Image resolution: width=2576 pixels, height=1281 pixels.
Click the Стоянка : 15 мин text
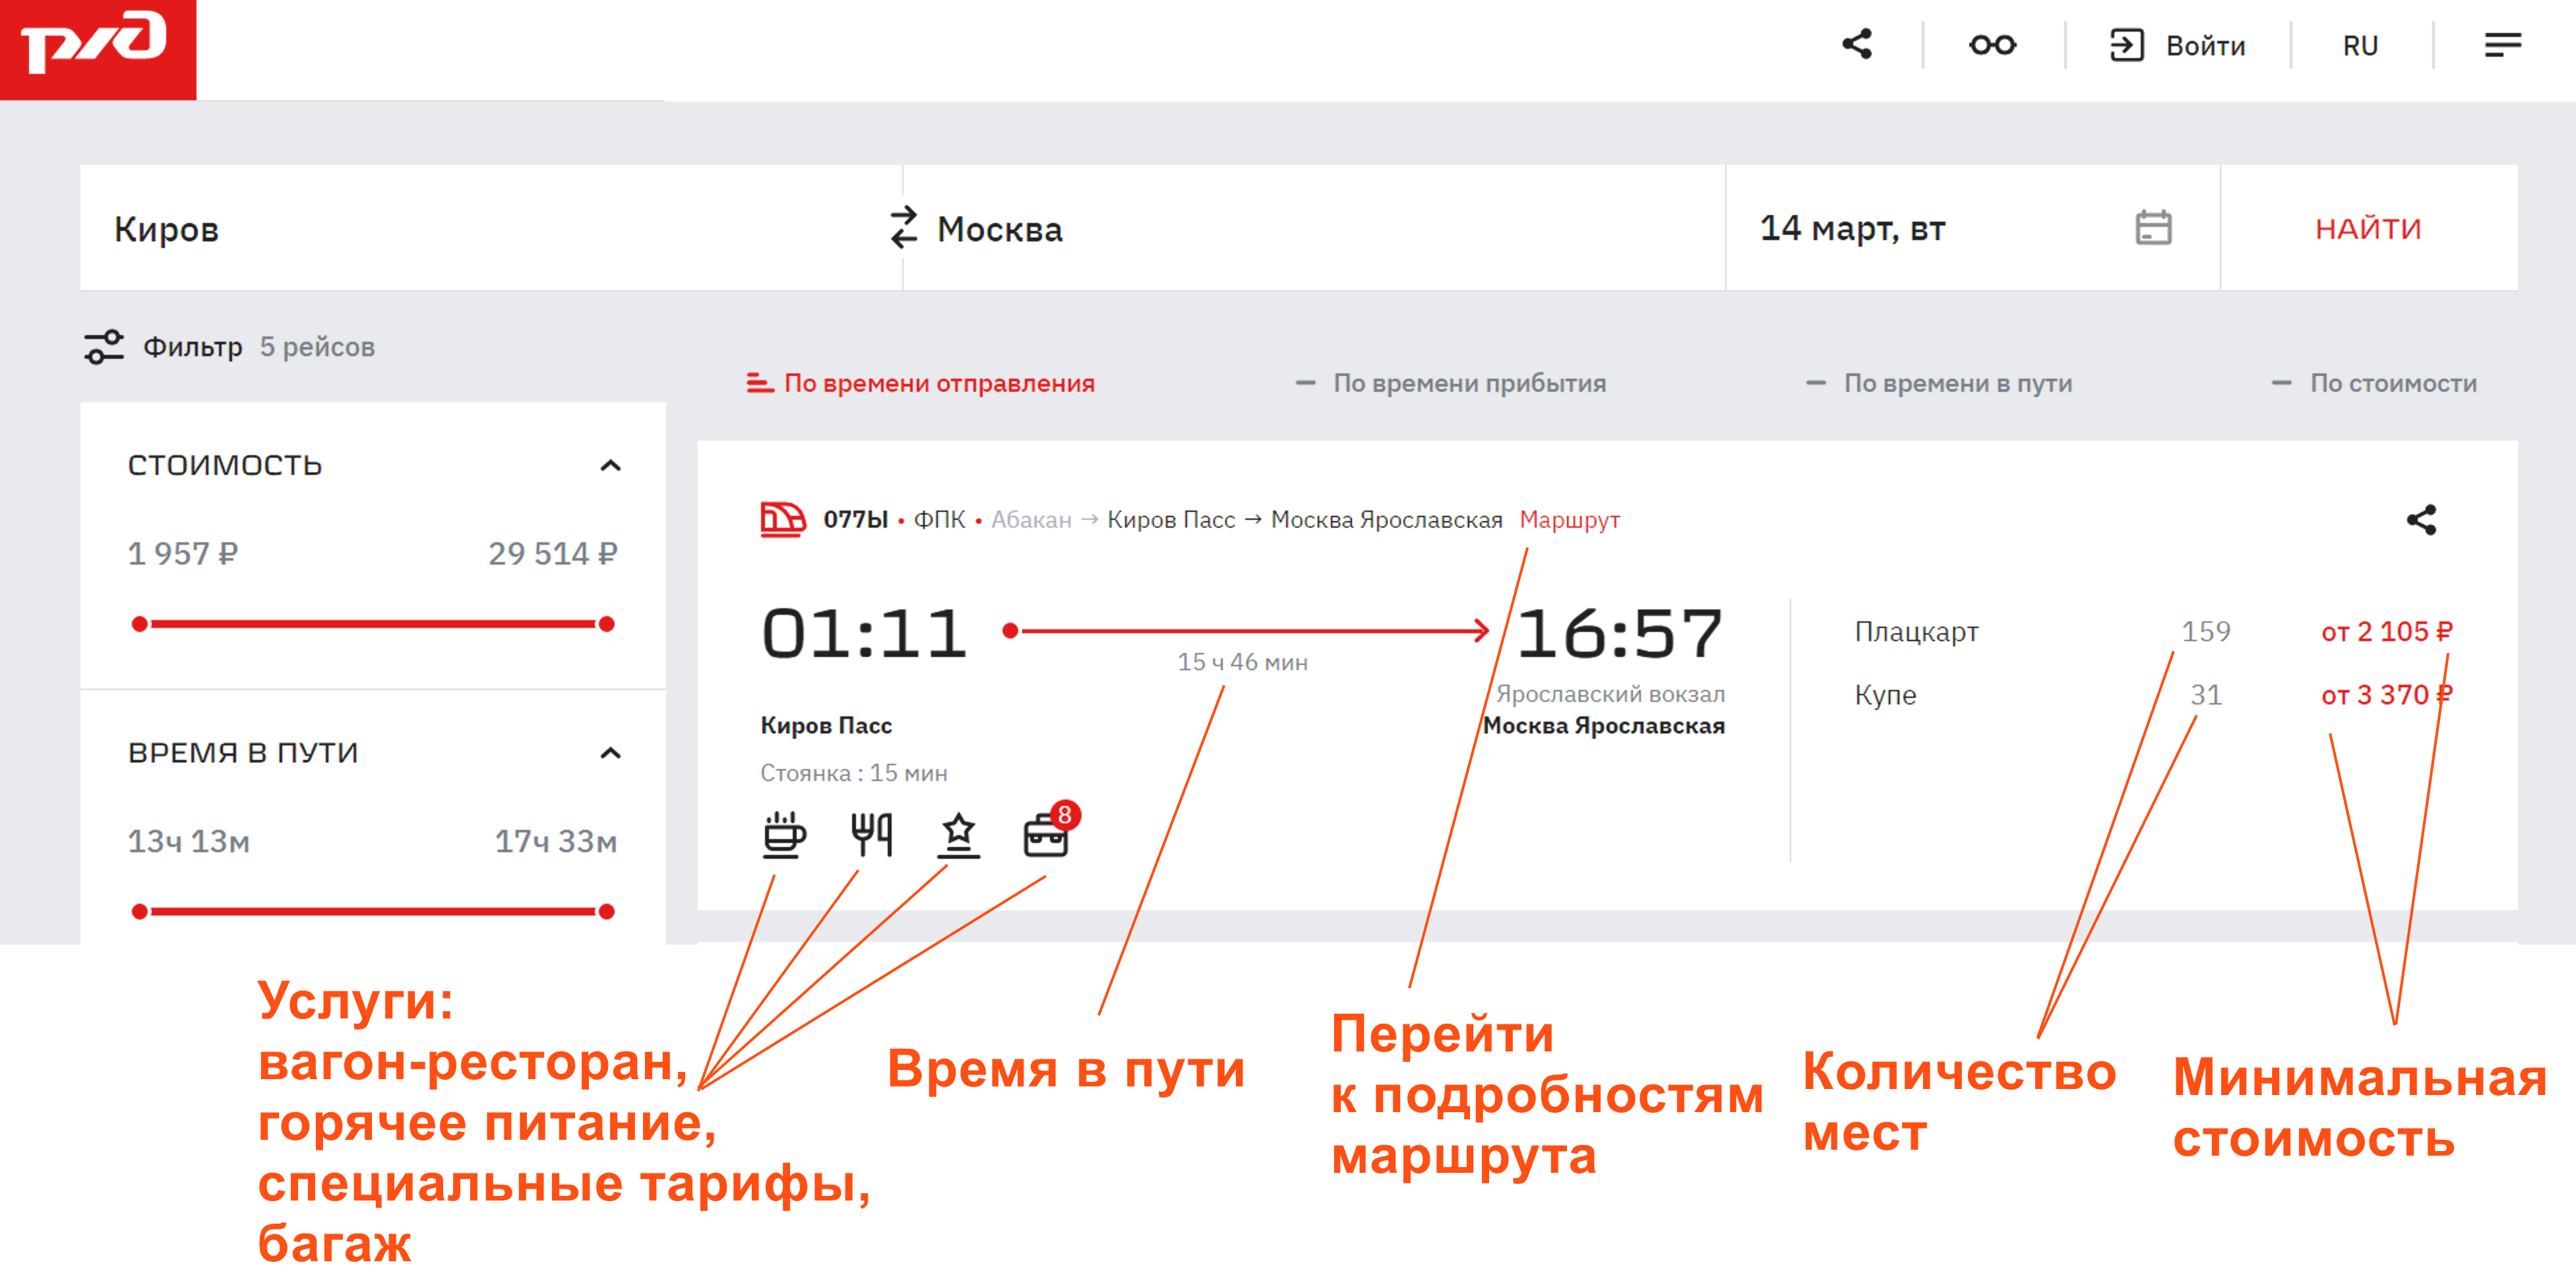coord(854,773)
